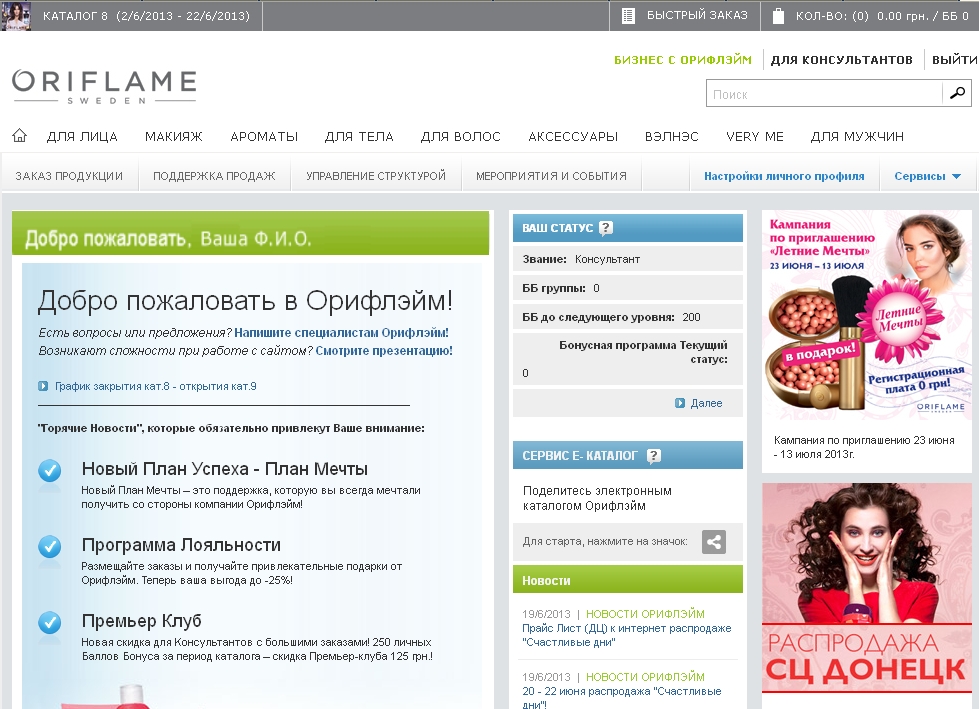Image resolution: width=979 pixels, height=709 pixels.
Task: Click ВЫЙТИ to log out
Action: click(x=955, y=60)
